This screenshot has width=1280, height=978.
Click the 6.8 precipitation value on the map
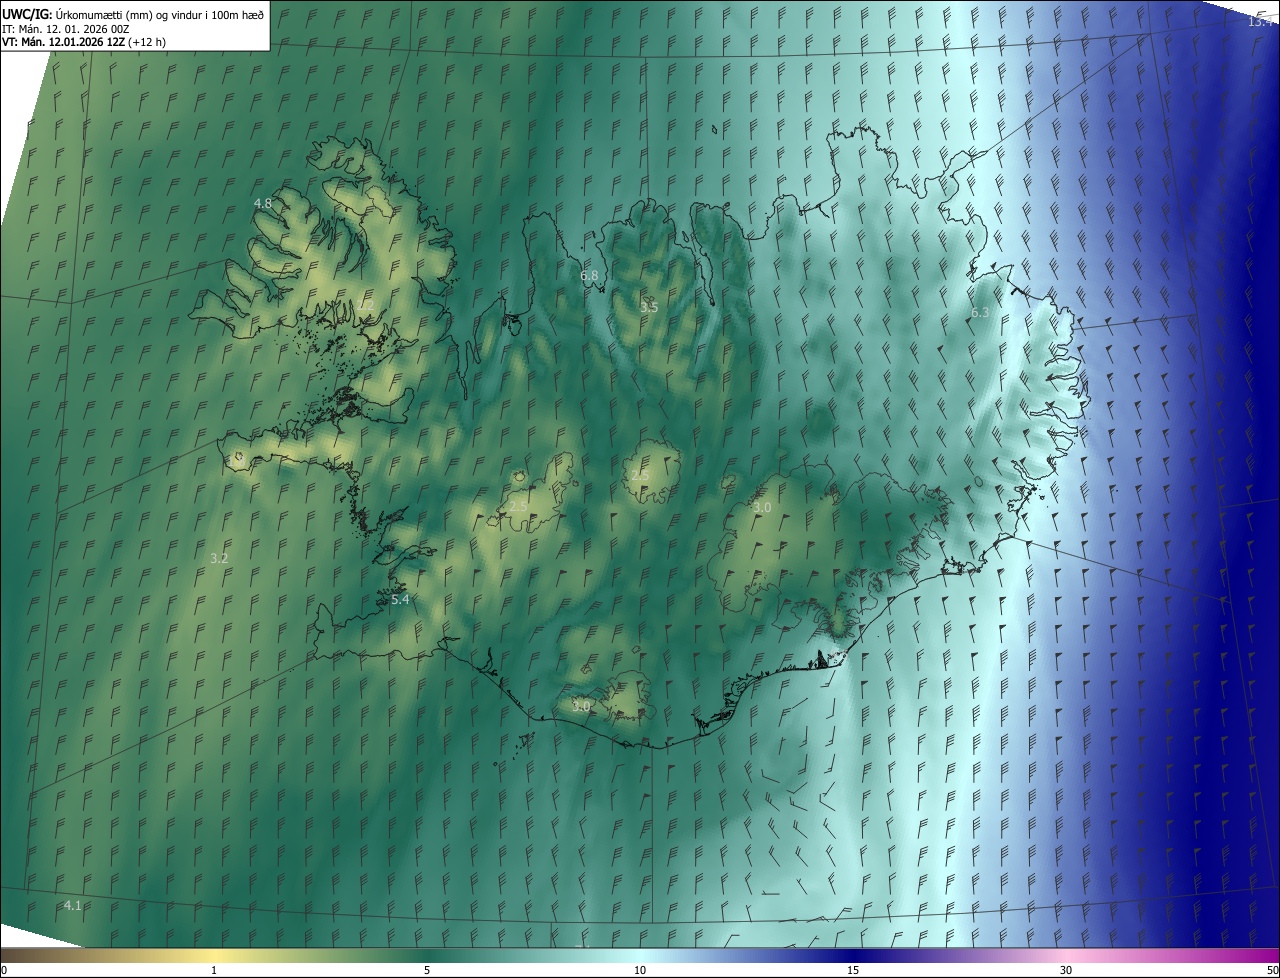589,275
